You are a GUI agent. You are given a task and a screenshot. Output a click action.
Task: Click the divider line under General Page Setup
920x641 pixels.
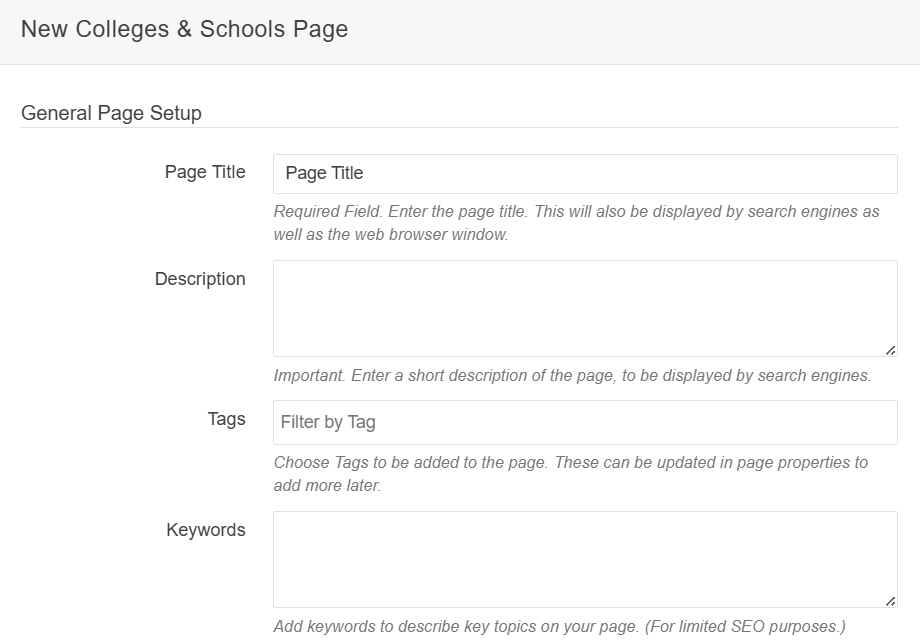(460, 128)
